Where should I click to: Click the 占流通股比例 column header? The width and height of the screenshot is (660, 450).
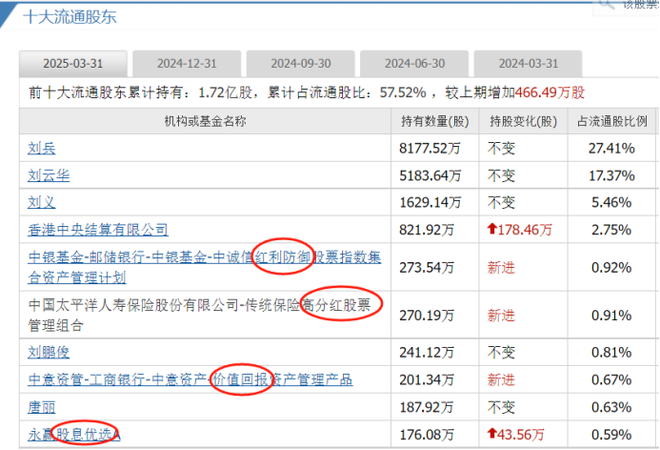click(612, 121)
